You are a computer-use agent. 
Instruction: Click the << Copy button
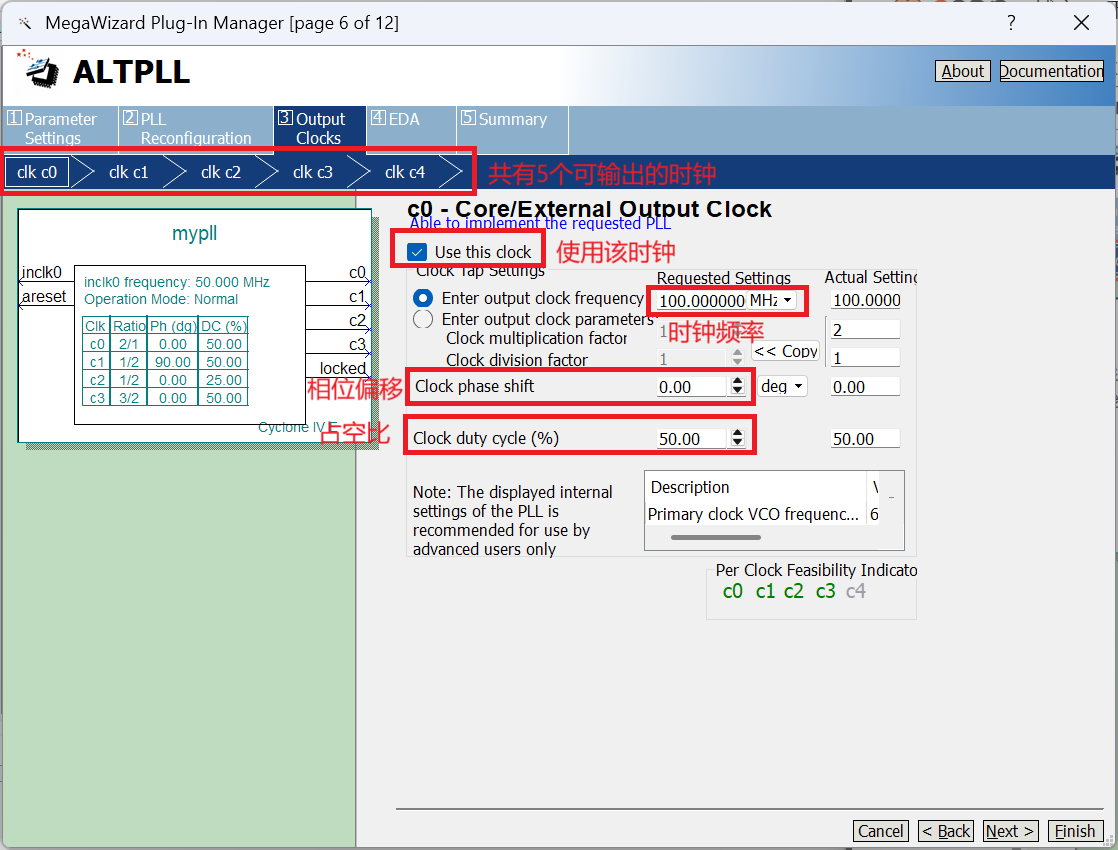(x=785, y=351)
